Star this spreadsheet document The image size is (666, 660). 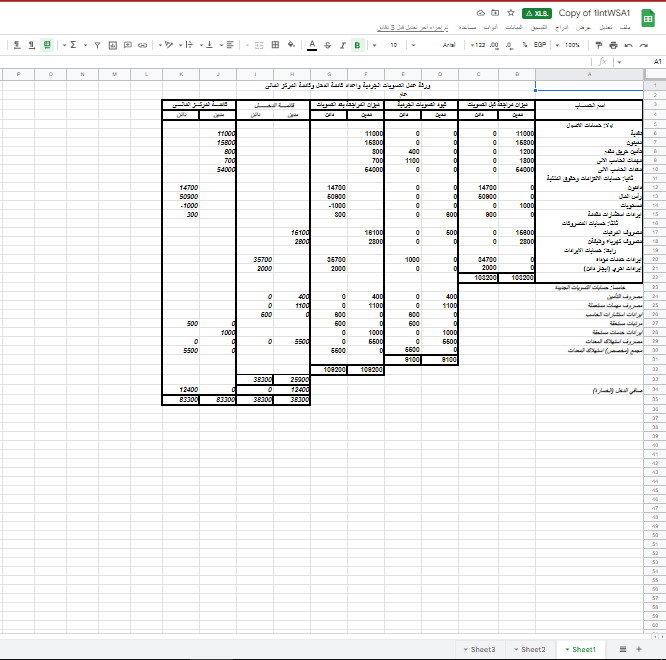tap(511, 13)
